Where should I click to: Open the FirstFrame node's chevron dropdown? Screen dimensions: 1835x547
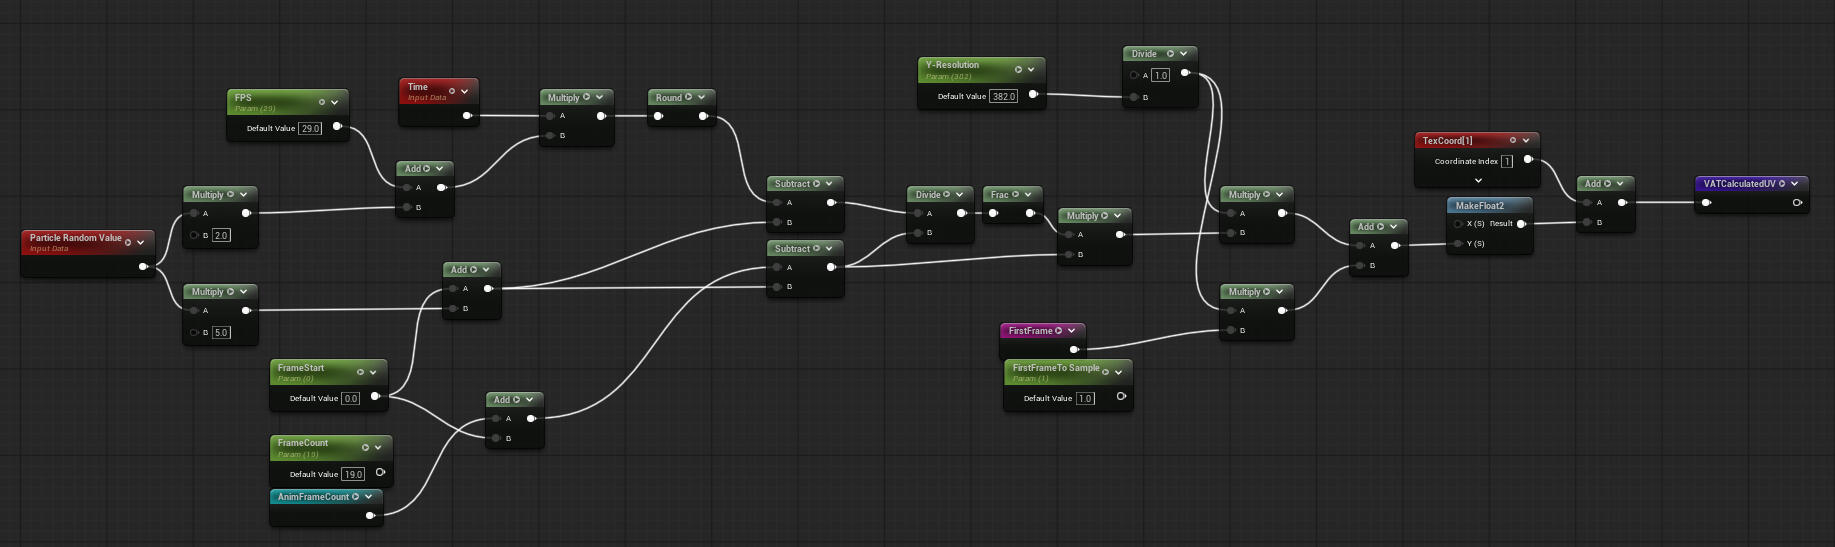tap(1071, 330)
